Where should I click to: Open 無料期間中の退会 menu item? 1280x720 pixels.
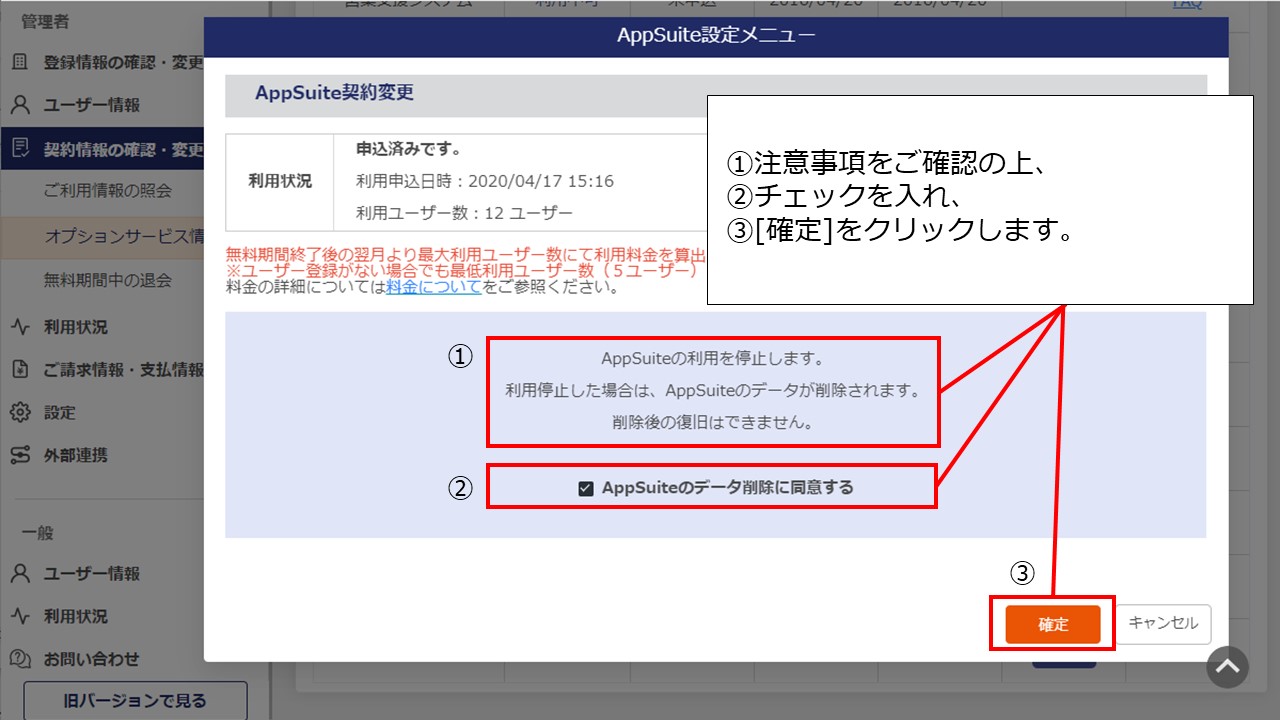click(x=108, y=280)
